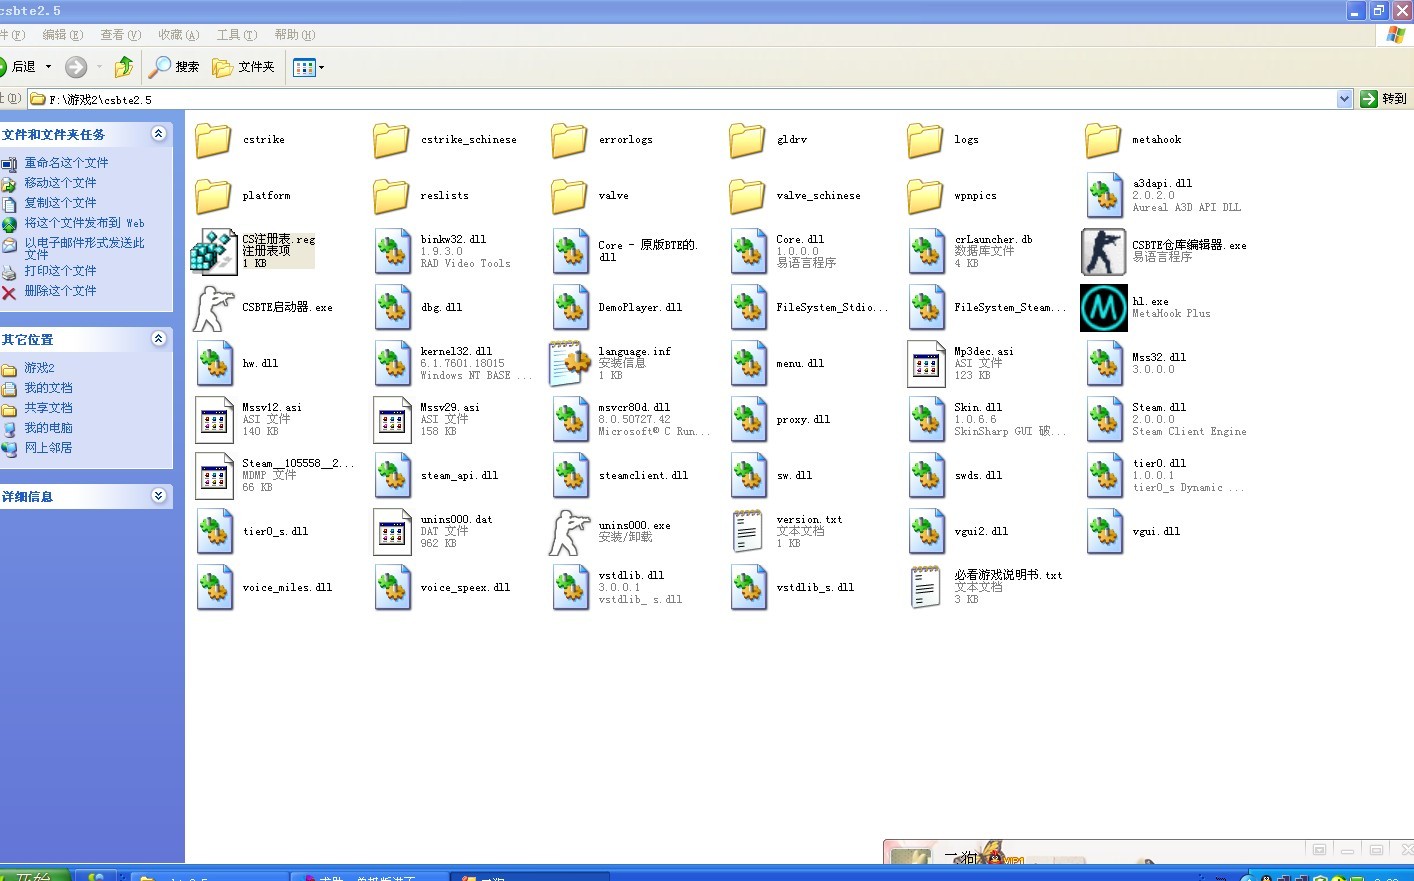Select the a3dapi.dll file icon
The image size is (1414, 881).
(x=1104, y=196)
